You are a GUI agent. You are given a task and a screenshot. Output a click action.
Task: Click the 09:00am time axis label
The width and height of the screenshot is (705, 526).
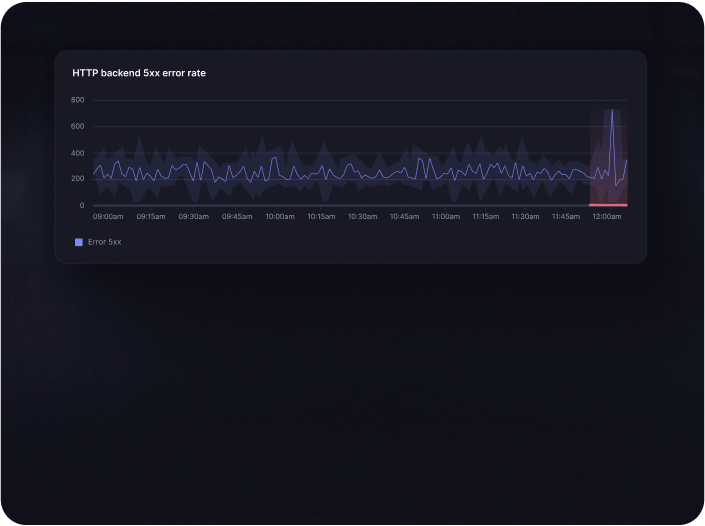109,216
